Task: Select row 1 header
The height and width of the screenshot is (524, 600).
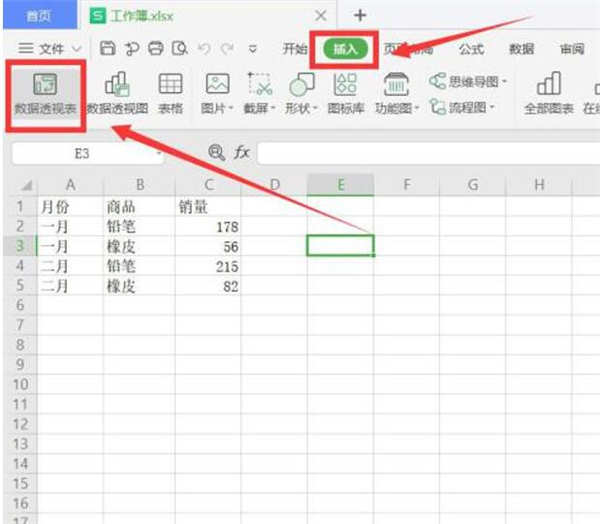Action: [x=20, y=207]
